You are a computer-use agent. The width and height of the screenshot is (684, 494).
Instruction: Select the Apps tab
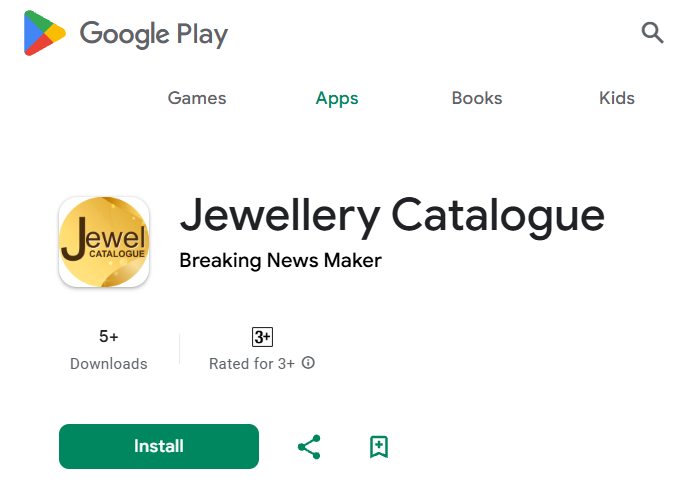pos(337,99)
